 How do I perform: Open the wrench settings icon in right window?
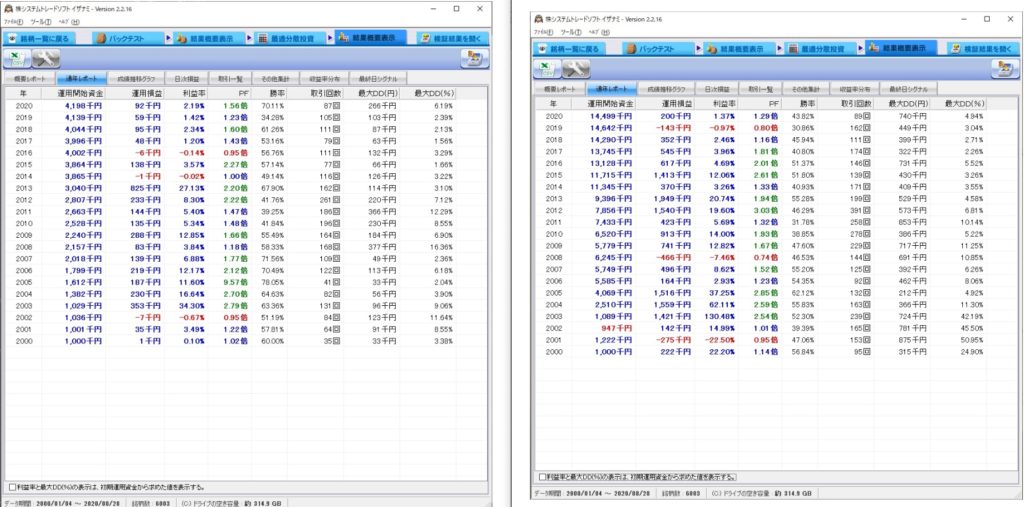coord(575,68)
